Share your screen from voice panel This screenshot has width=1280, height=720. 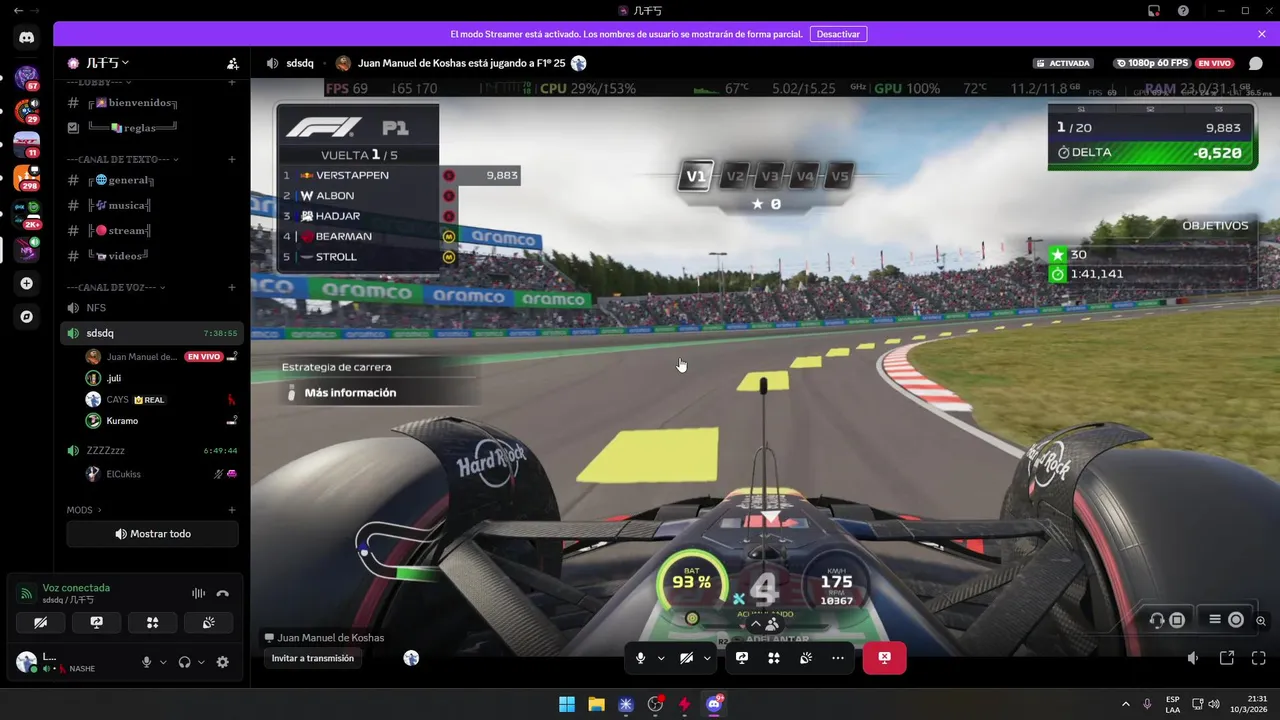(x=97, y=622)
